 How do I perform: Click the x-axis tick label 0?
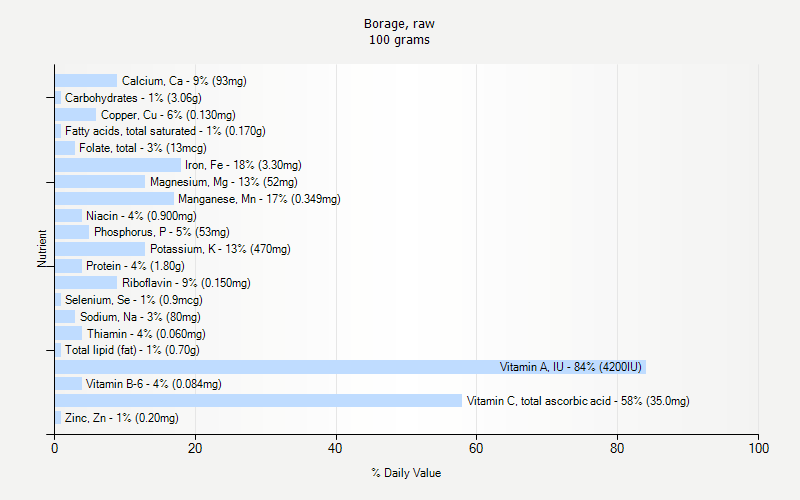pos(55,448)
